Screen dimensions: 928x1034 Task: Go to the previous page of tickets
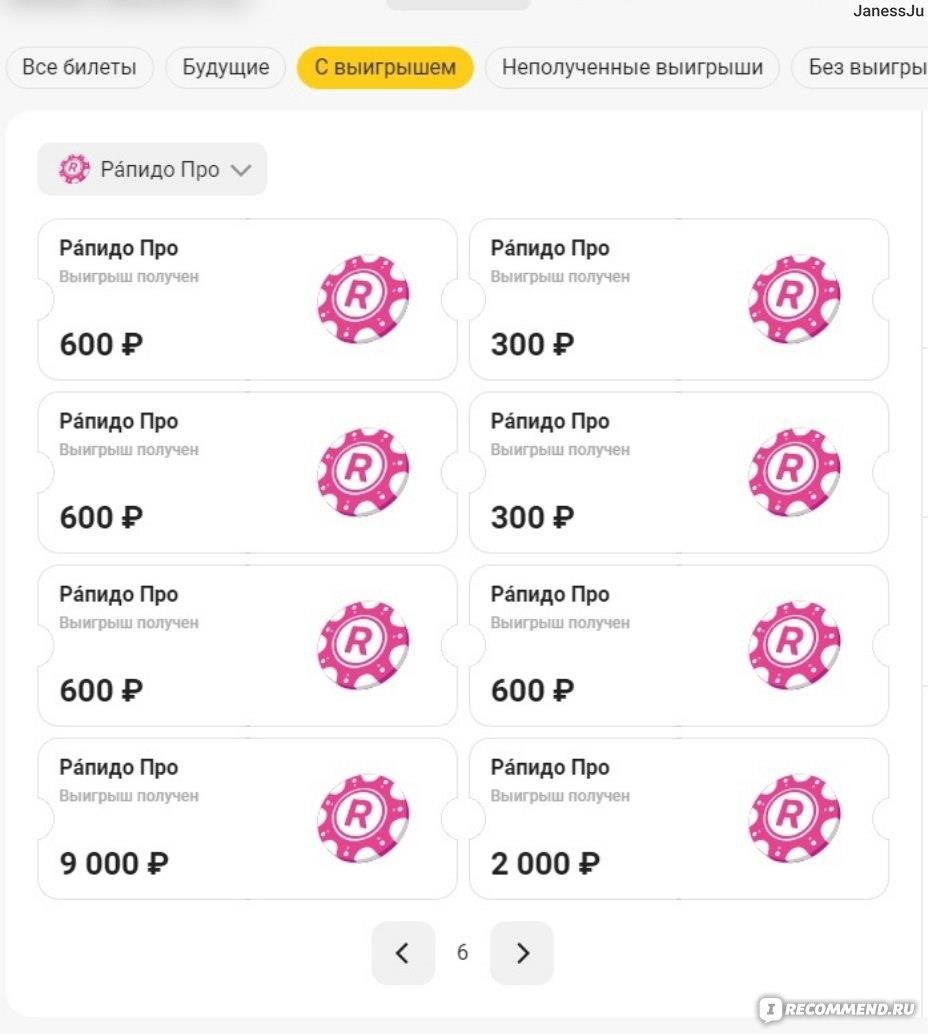coord(403,953)
